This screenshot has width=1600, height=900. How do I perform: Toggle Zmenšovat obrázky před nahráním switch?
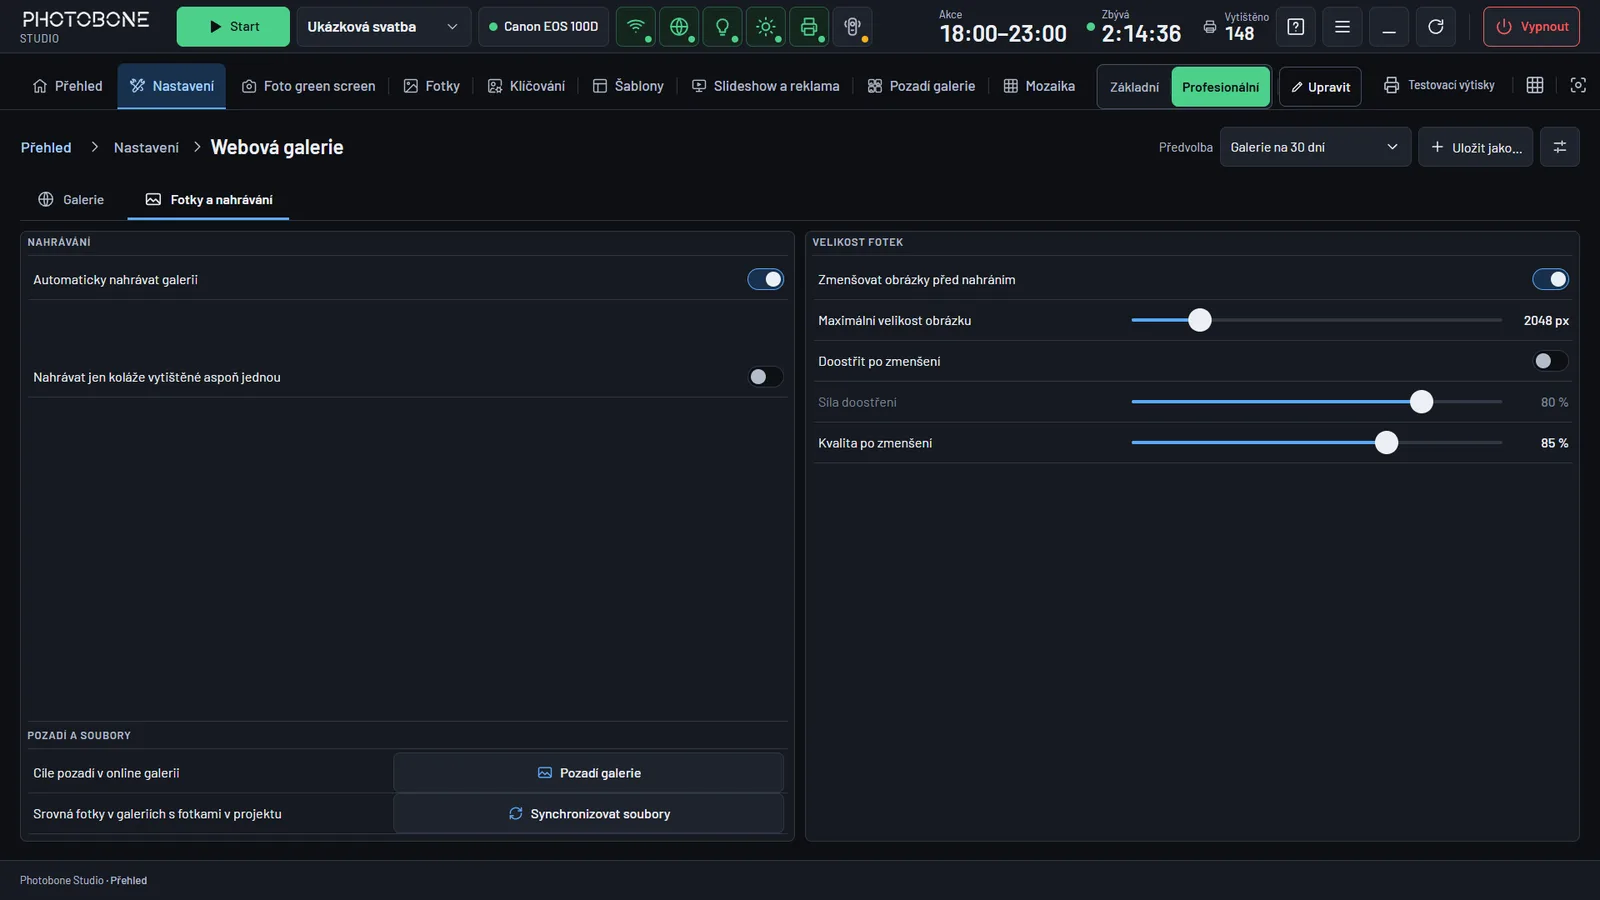point(1551,280)
